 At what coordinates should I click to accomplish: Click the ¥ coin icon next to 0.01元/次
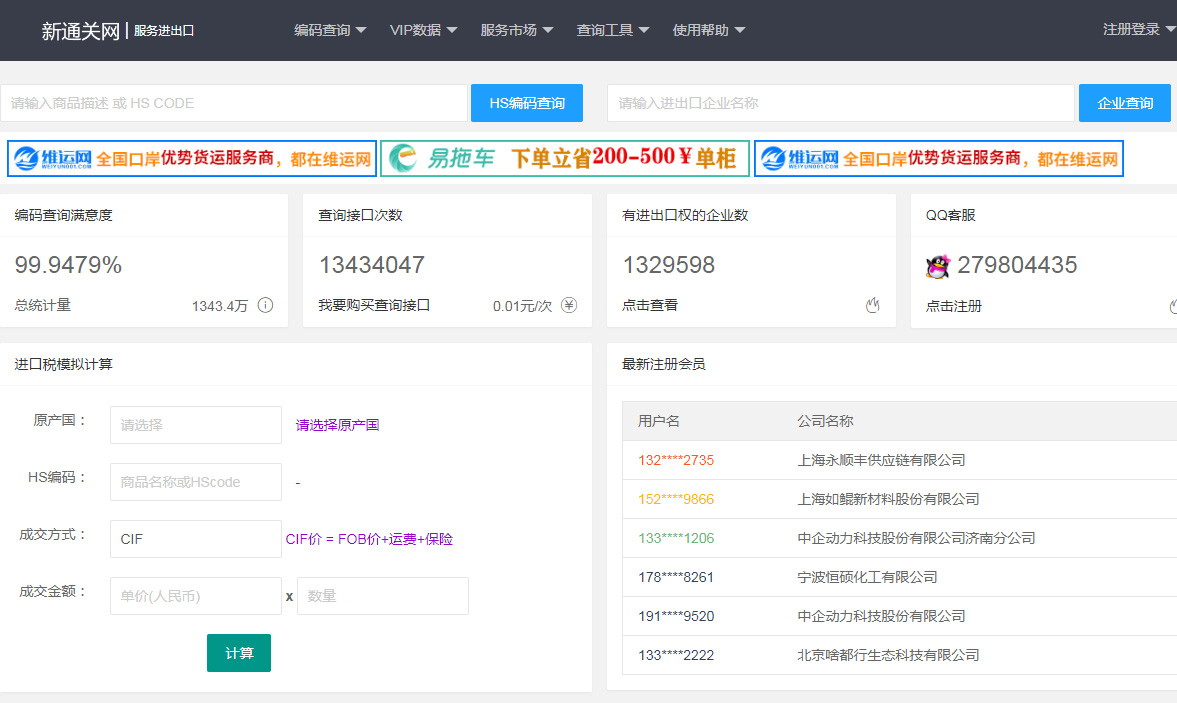[x=569, y=305]
